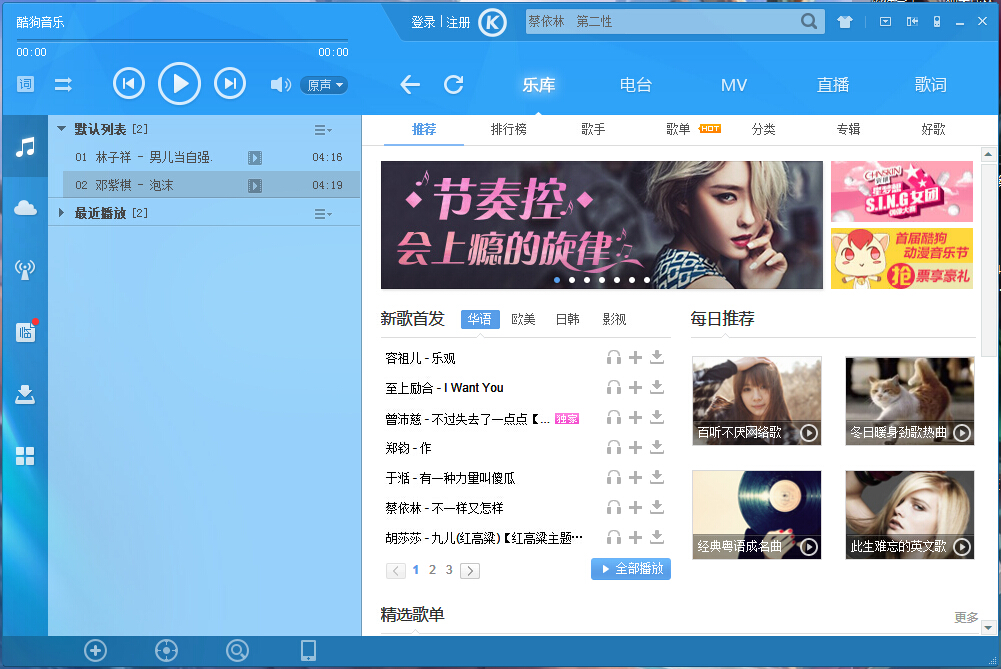The height and width of the screenshot is (669, 1001).
Task: Open the radio broadcast sidebar icon
Action: [26, 269]
